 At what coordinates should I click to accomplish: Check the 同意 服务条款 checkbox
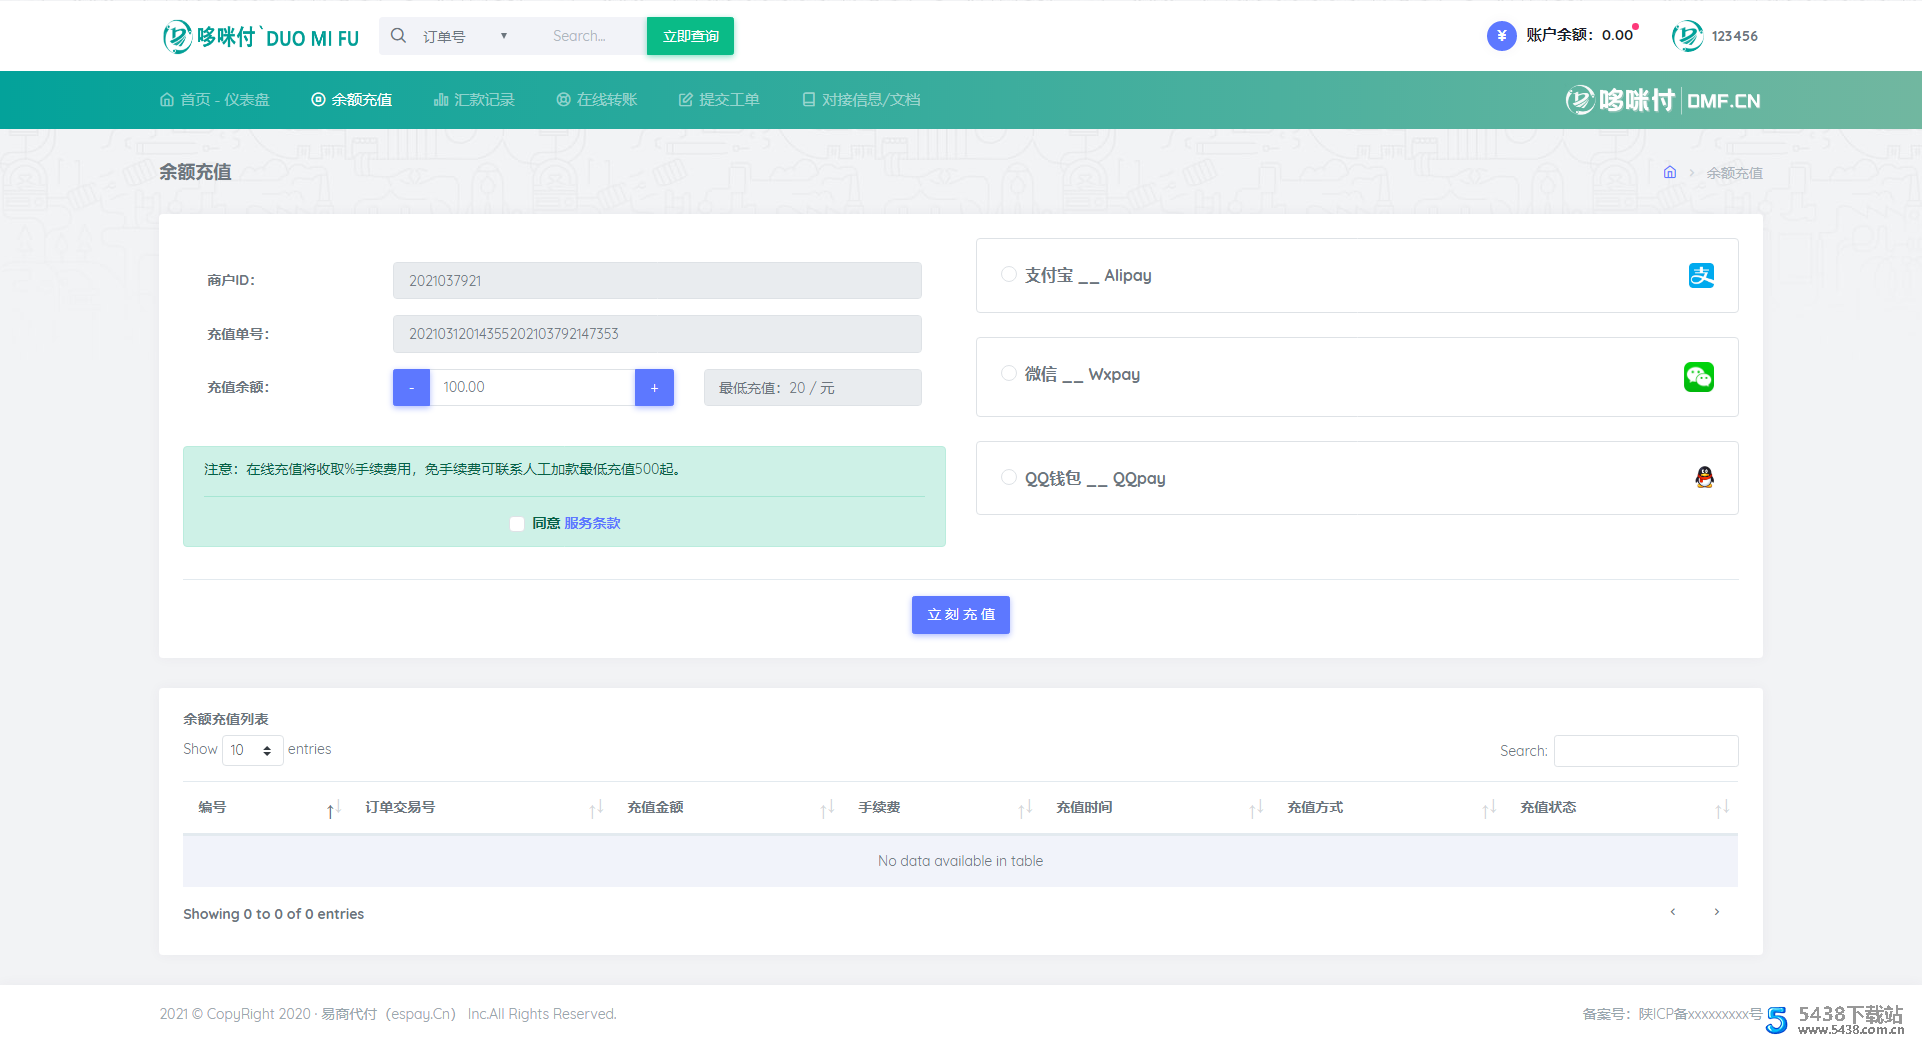(x=517, y=523)
